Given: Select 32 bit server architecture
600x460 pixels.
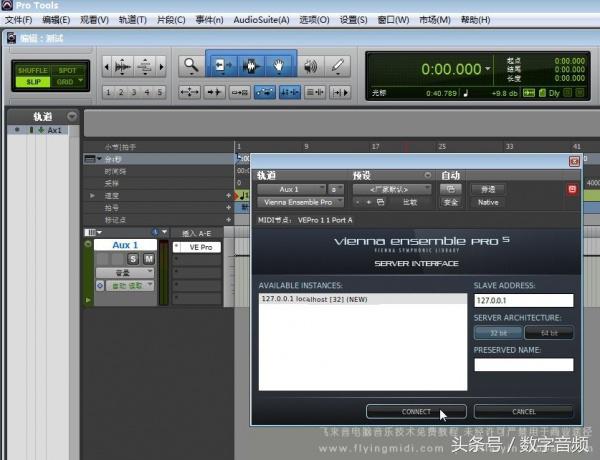Looking at the screenshot, I should pyautogui.click(x=498, y=333).
